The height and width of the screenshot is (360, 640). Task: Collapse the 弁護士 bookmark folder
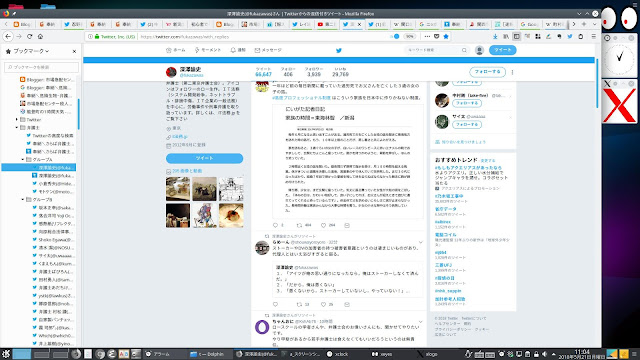[17, 127]
